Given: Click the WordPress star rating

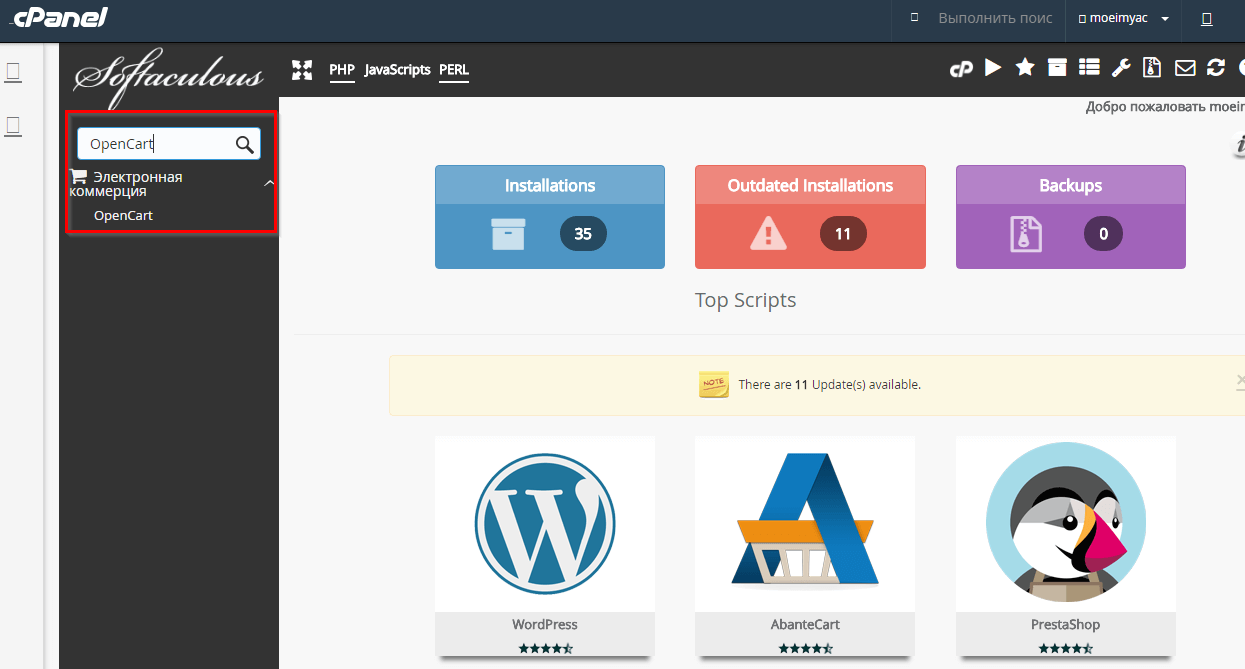Looking at the screenshot, I should (545, 649).
